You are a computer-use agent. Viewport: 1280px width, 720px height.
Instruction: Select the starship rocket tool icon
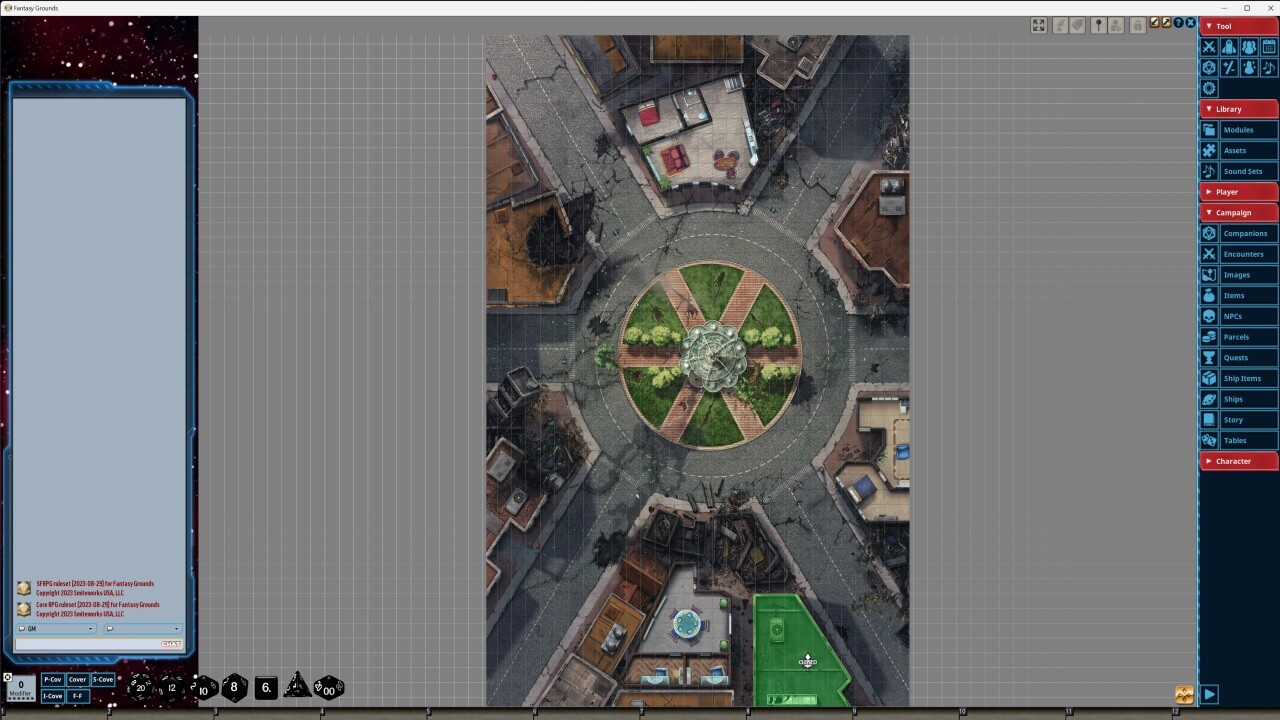pos(1227,46)
